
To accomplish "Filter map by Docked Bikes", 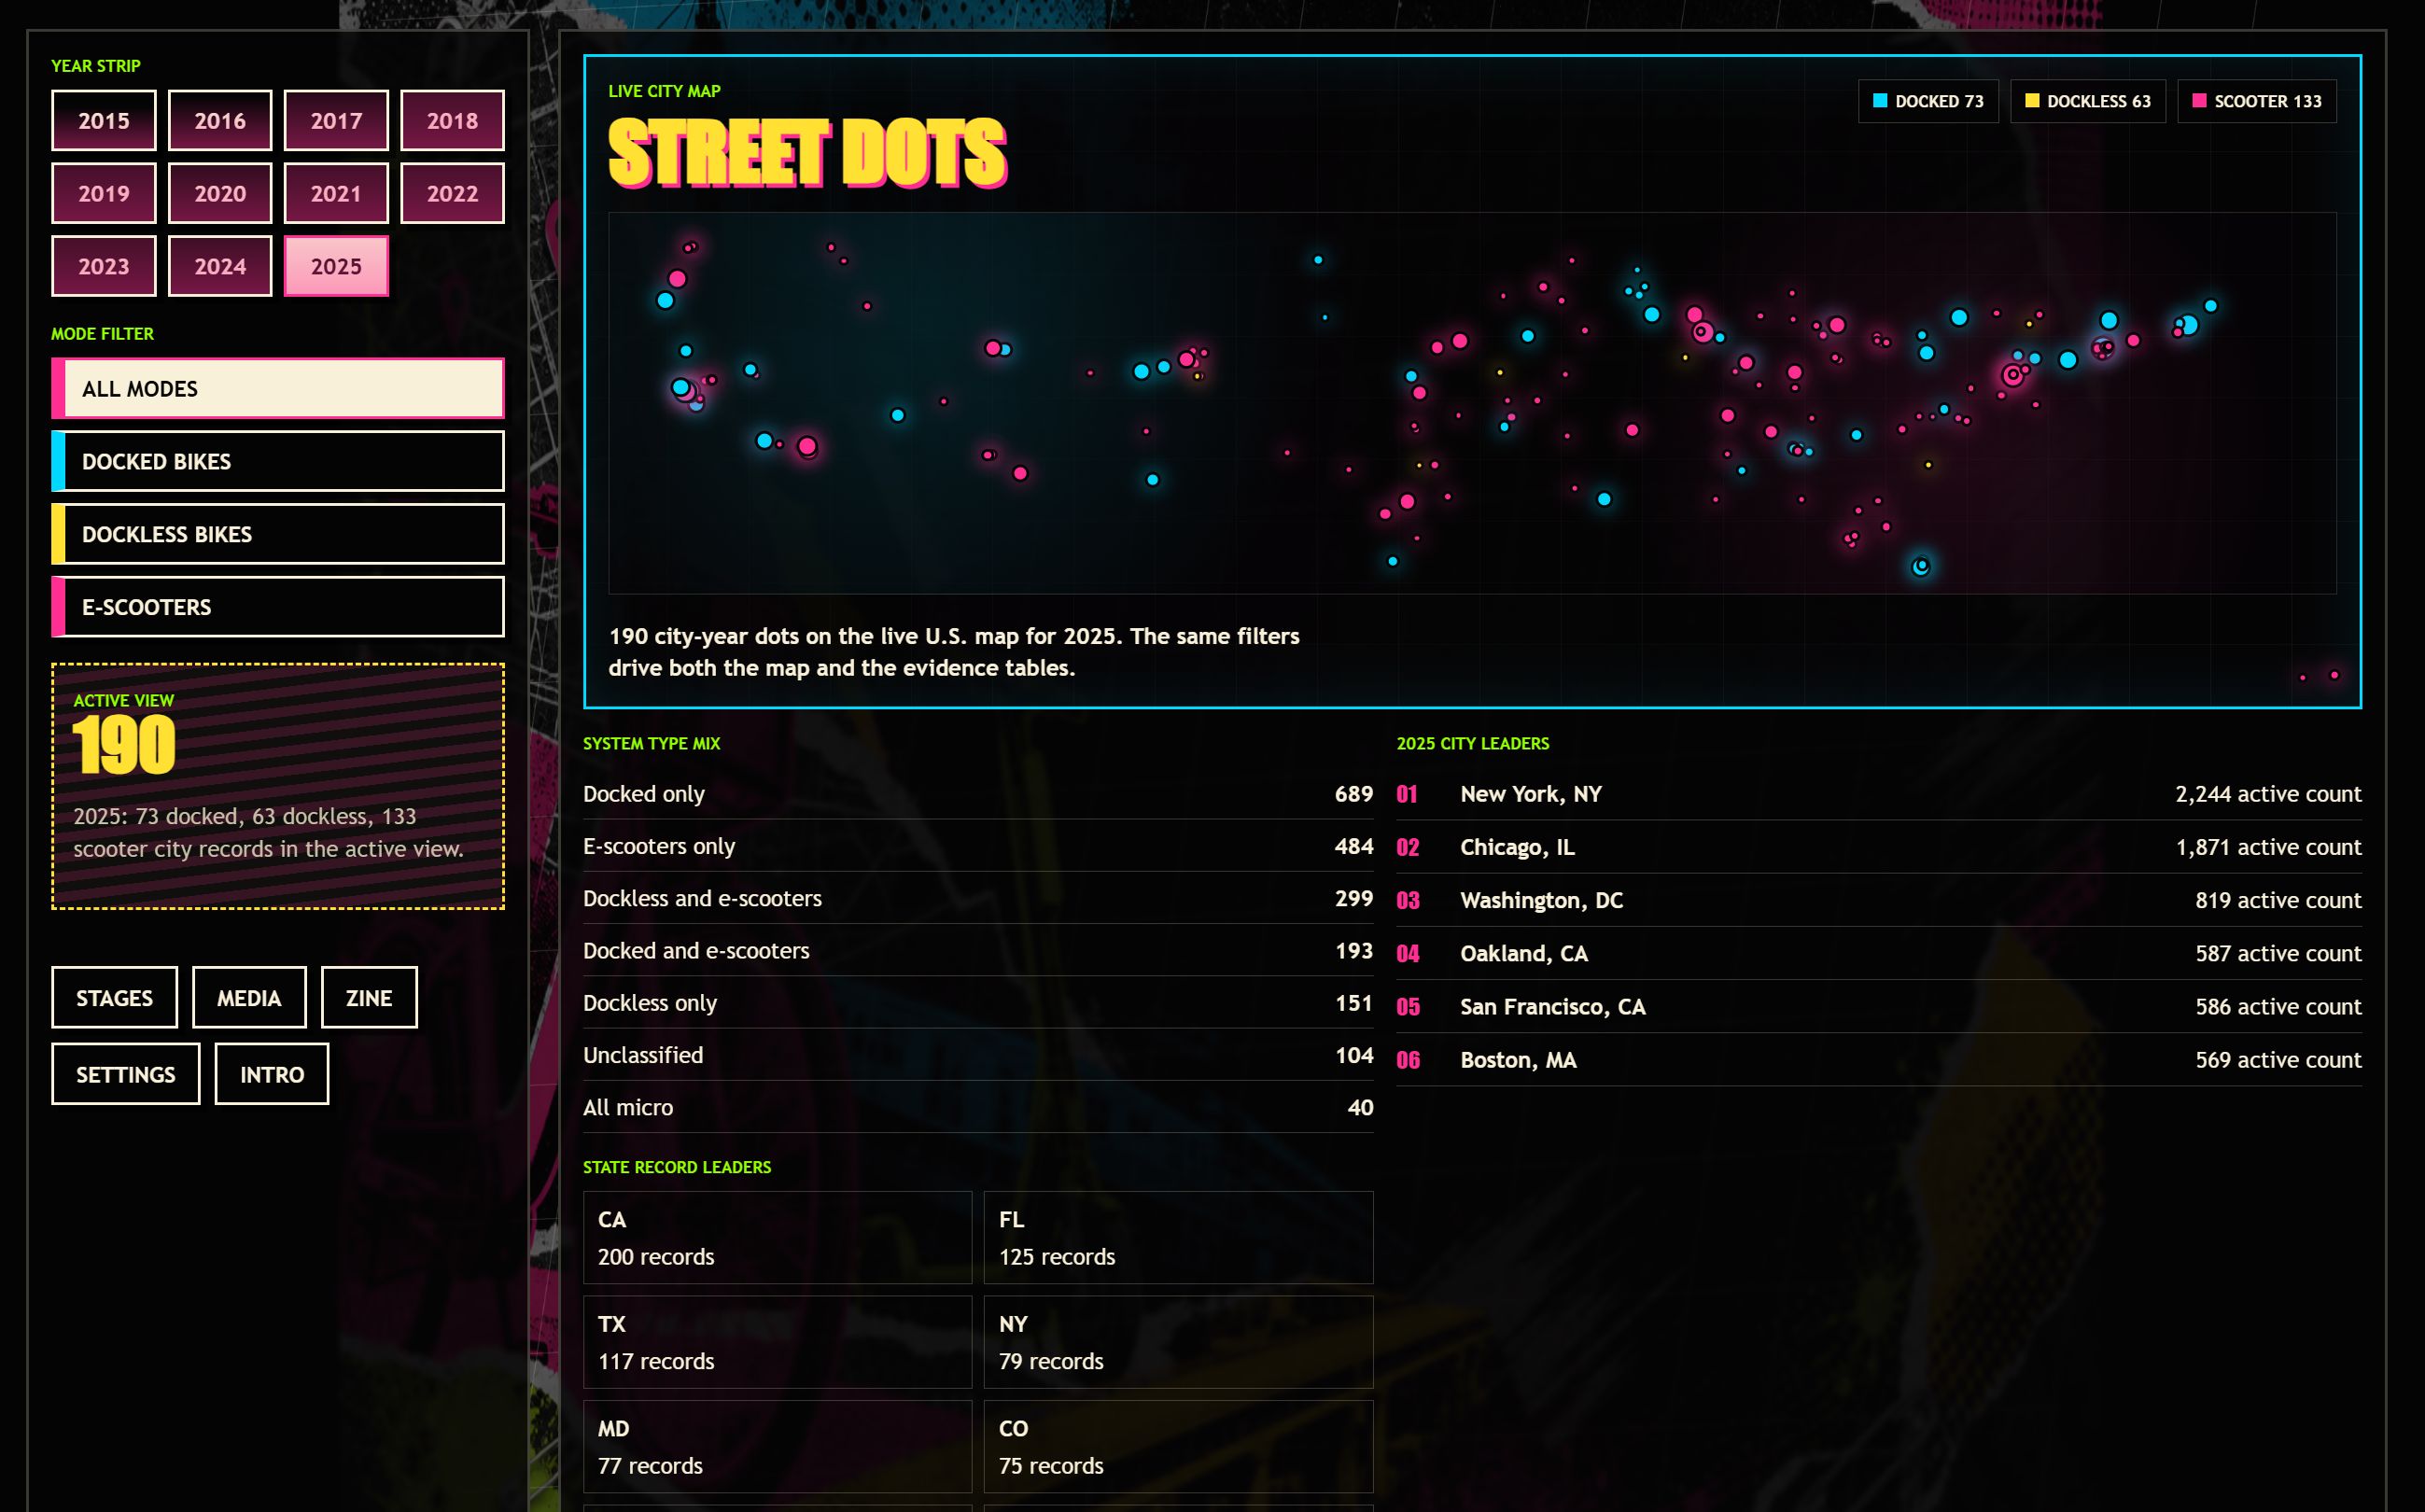I will coord(278,462).
